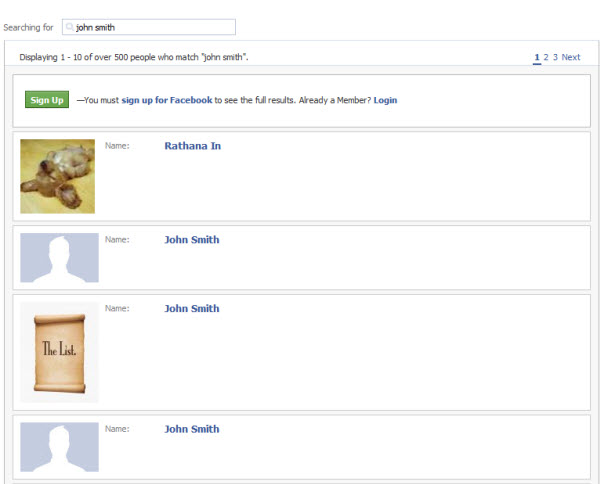Viewport: 600px width, 484px height.
Task: Open the second John Smith name link
Action: (192, 308)
